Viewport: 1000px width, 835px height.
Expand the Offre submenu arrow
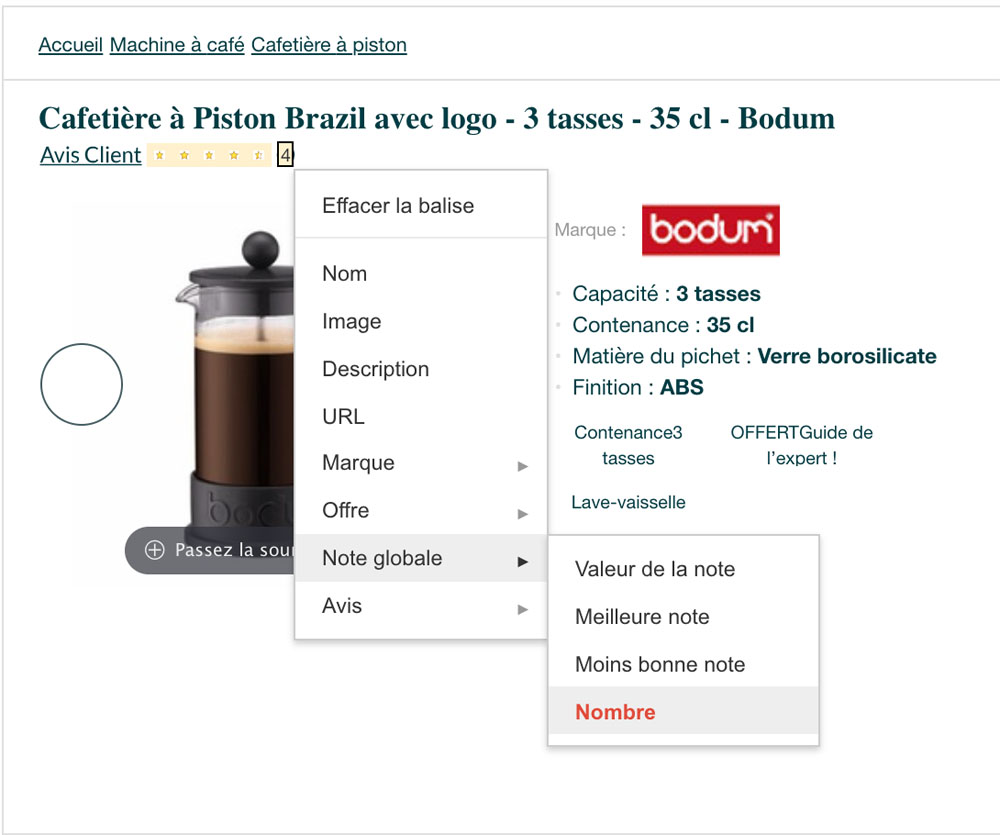523,514
